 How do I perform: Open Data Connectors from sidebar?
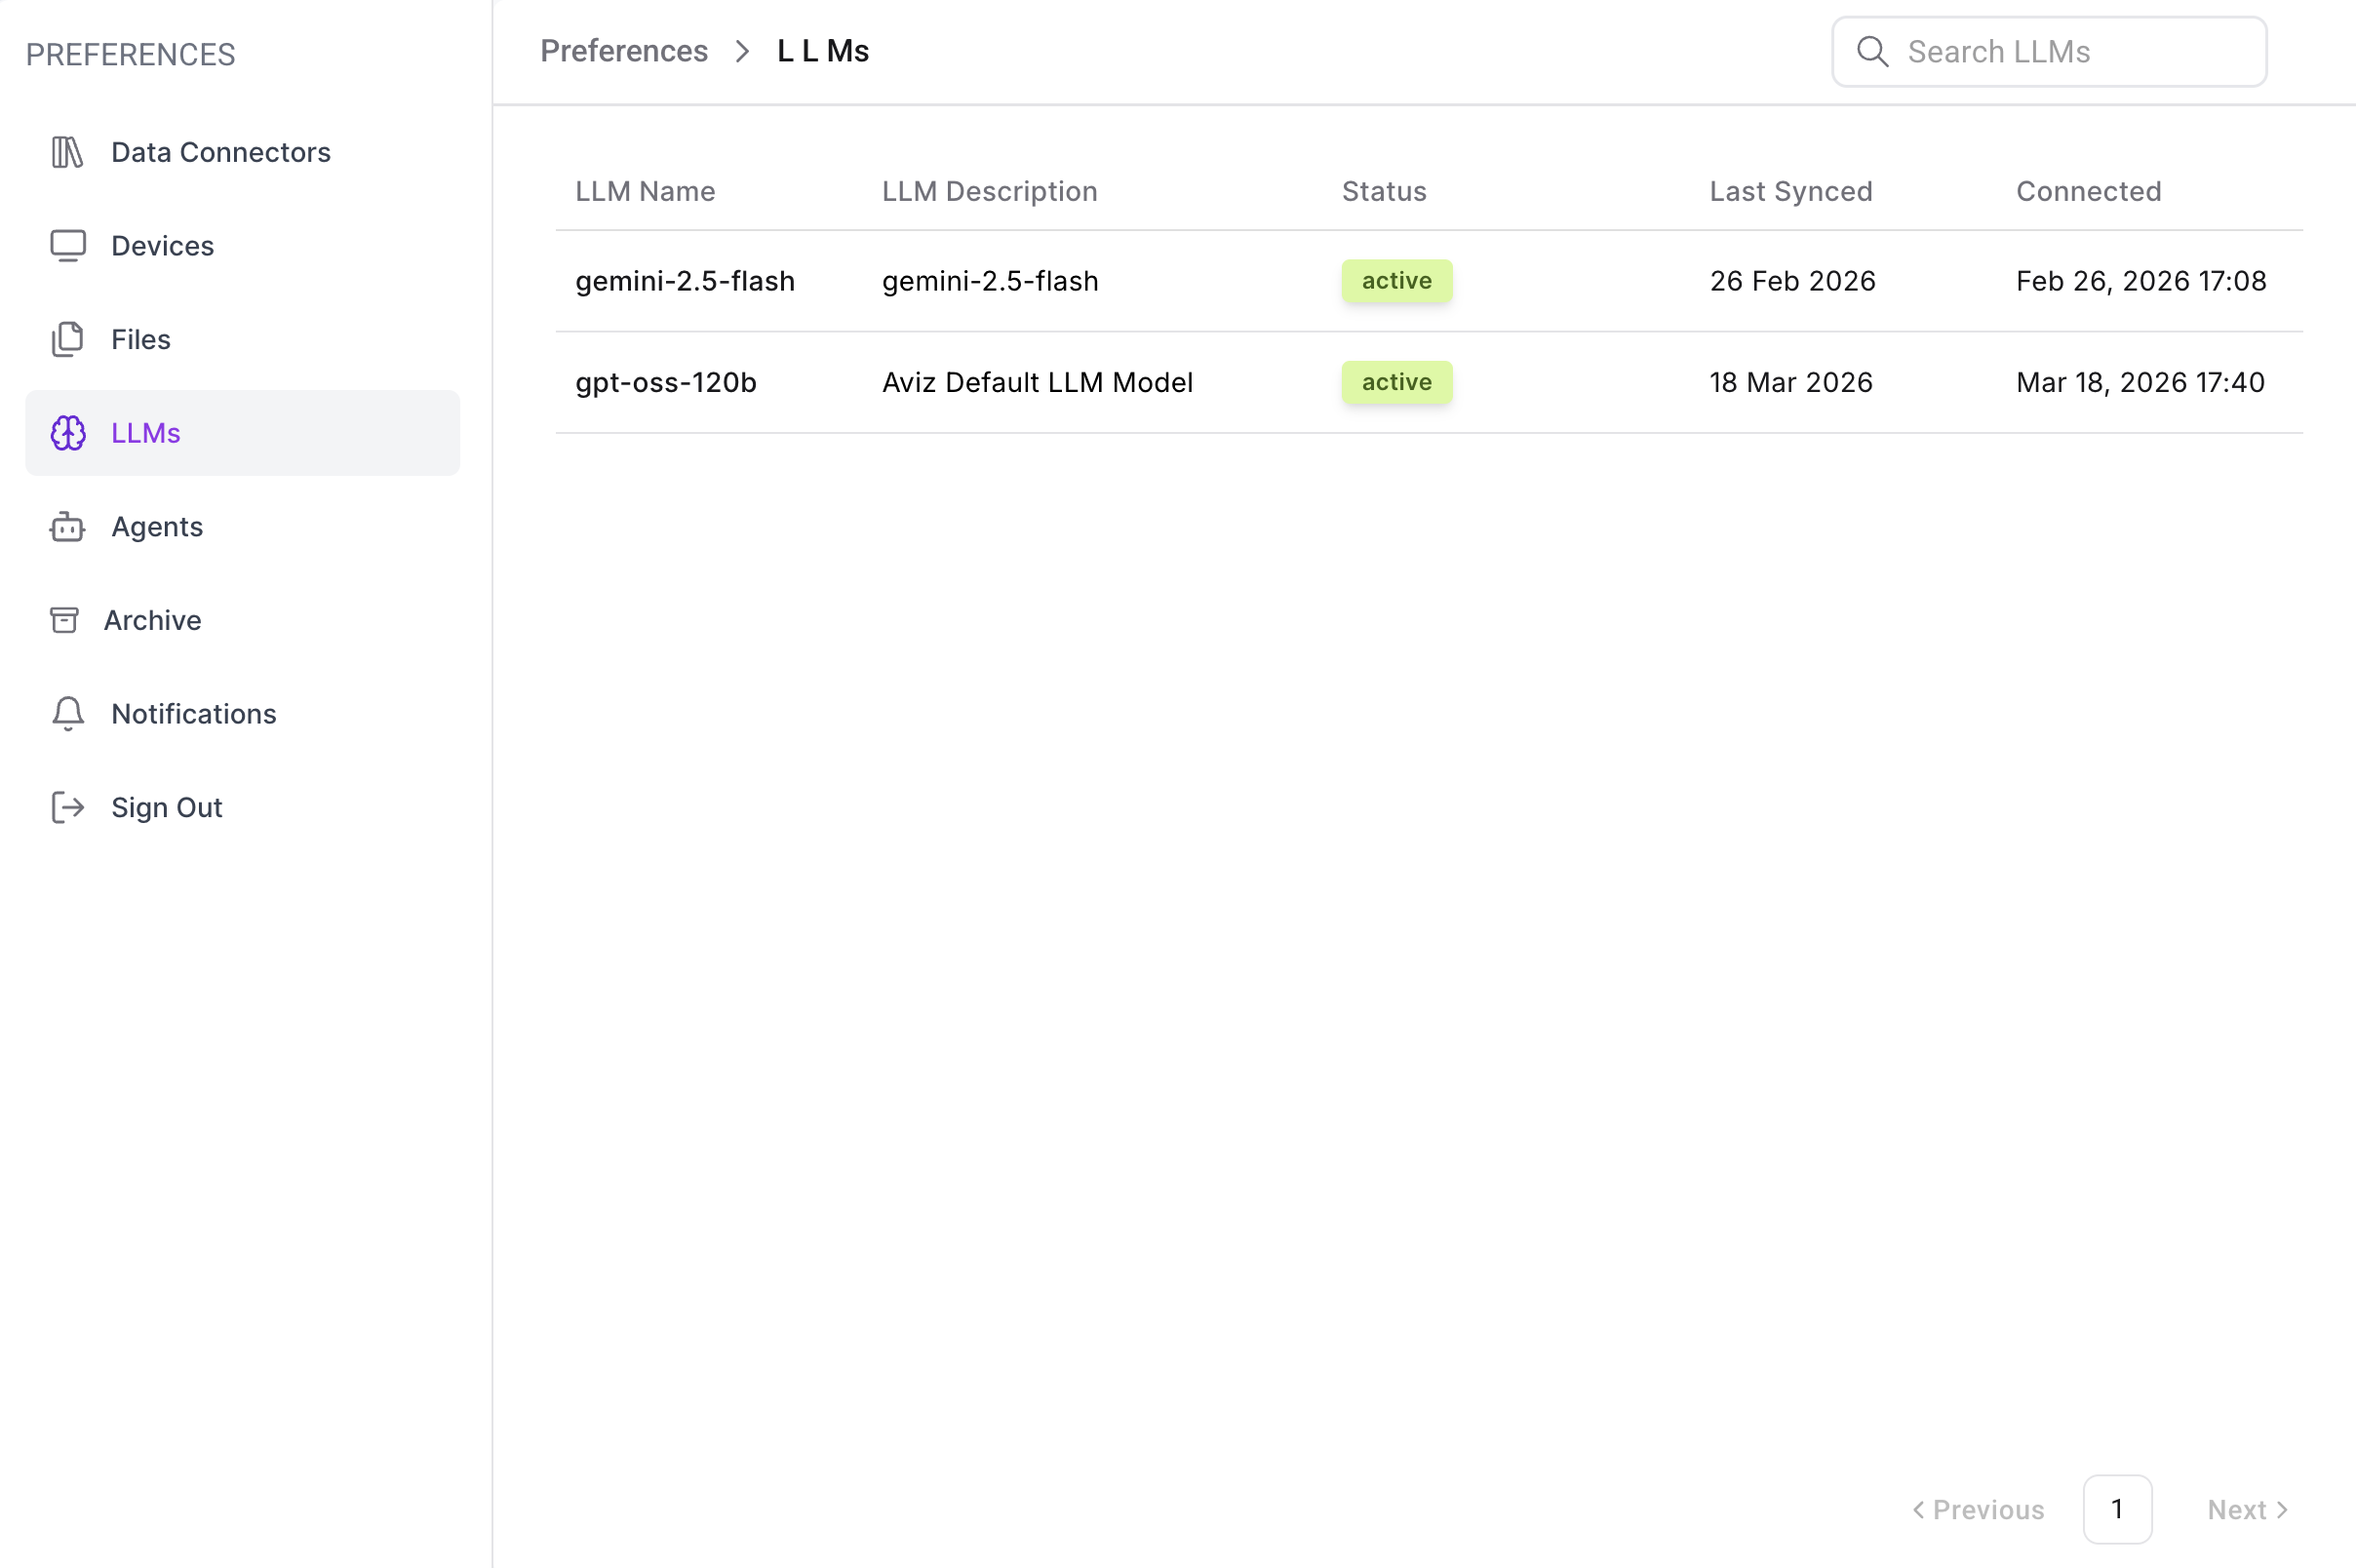click(220, 152)
